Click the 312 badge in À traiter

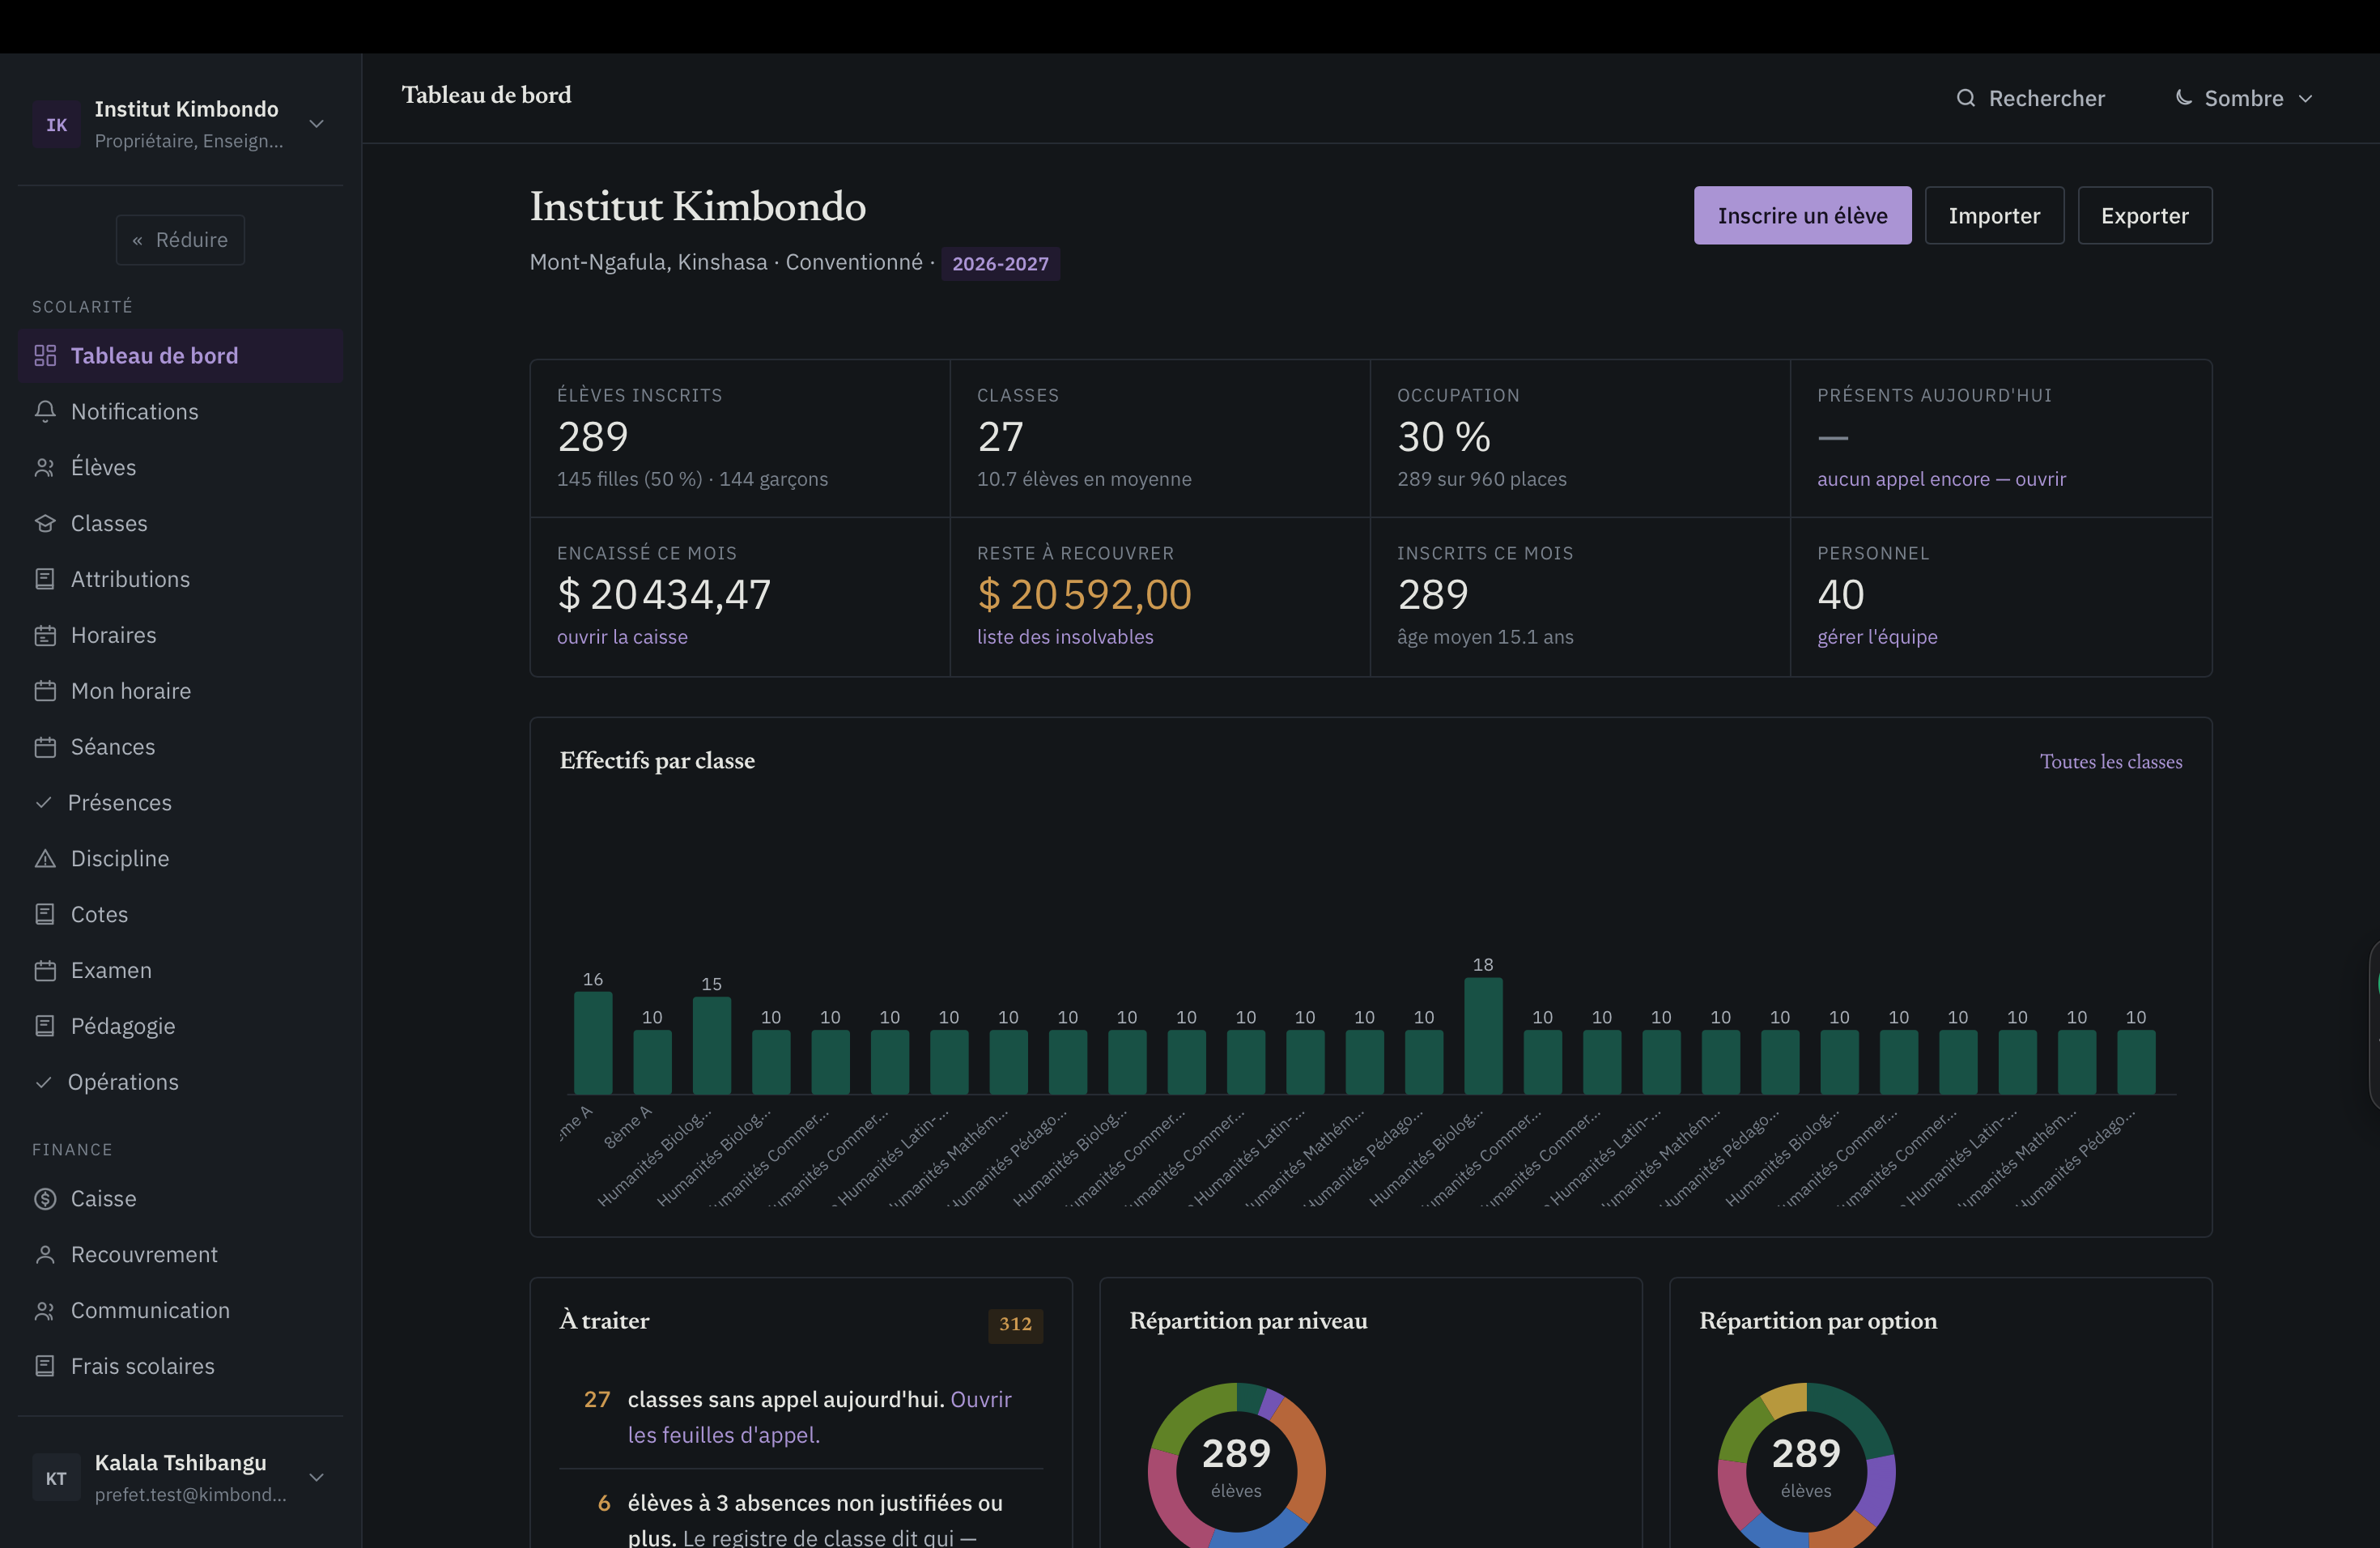click(1015, 1324)
